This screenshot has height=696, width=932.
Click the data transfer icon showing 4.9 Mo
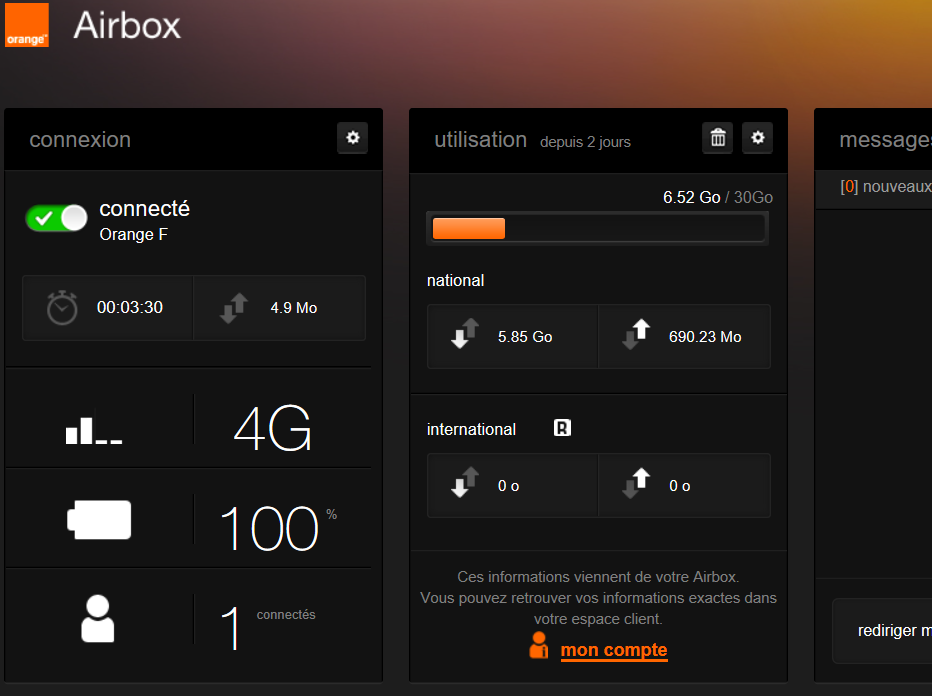pyautogui.click(x=233, y=307)
